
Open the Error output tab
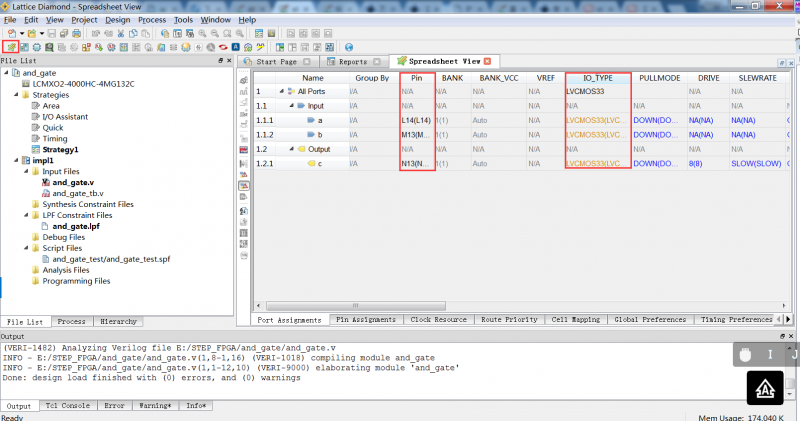pos(114,406)
